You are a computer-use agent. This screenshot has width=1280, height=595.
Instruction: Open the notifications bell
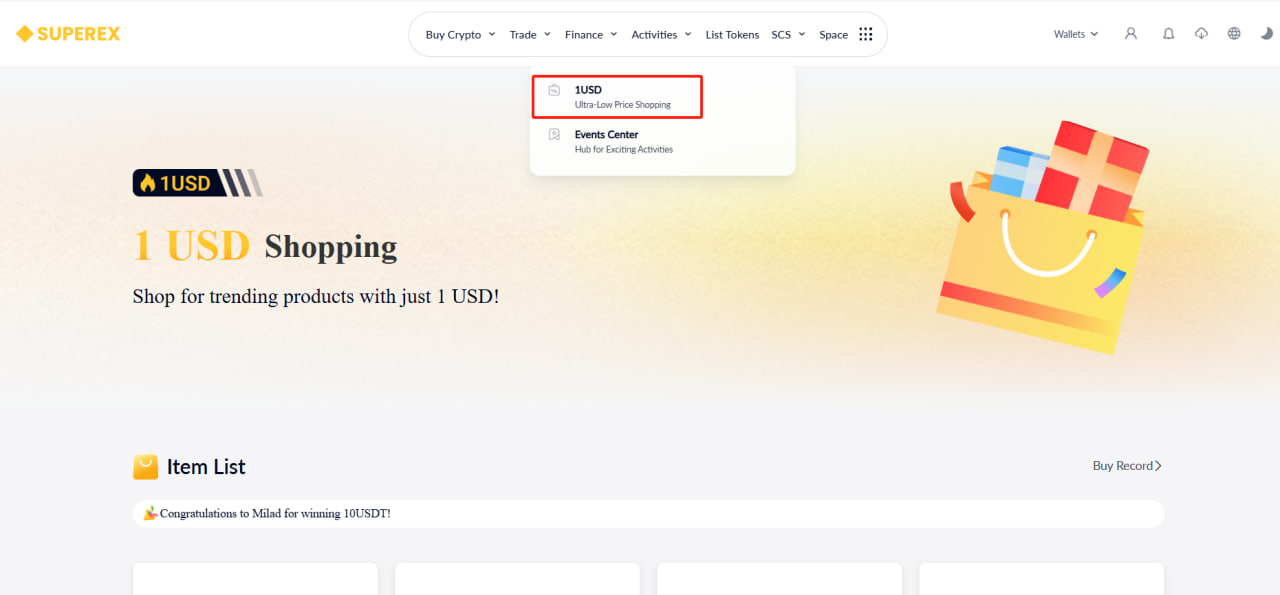pyautogui.click(x=1168, y=33)
